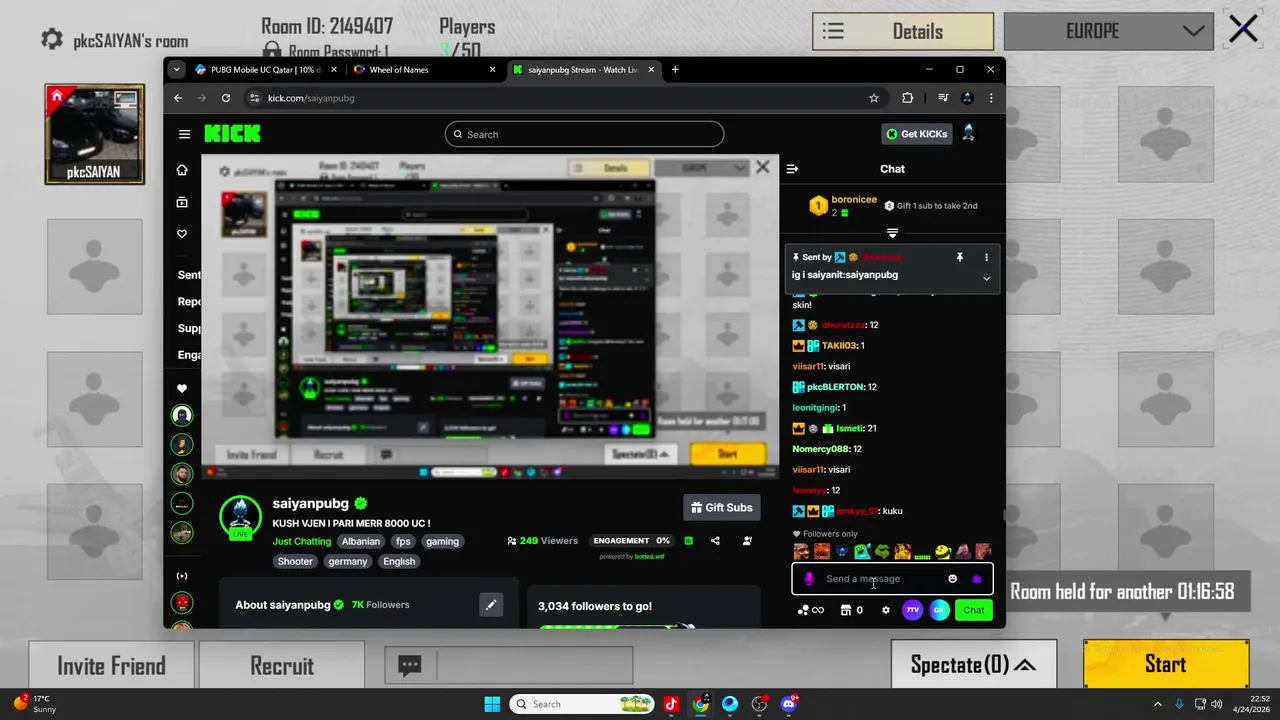This screenshot has width=1280, height=720.
Task: Open the EUROPE server dropdown in game
Action: click(1107, 31)
